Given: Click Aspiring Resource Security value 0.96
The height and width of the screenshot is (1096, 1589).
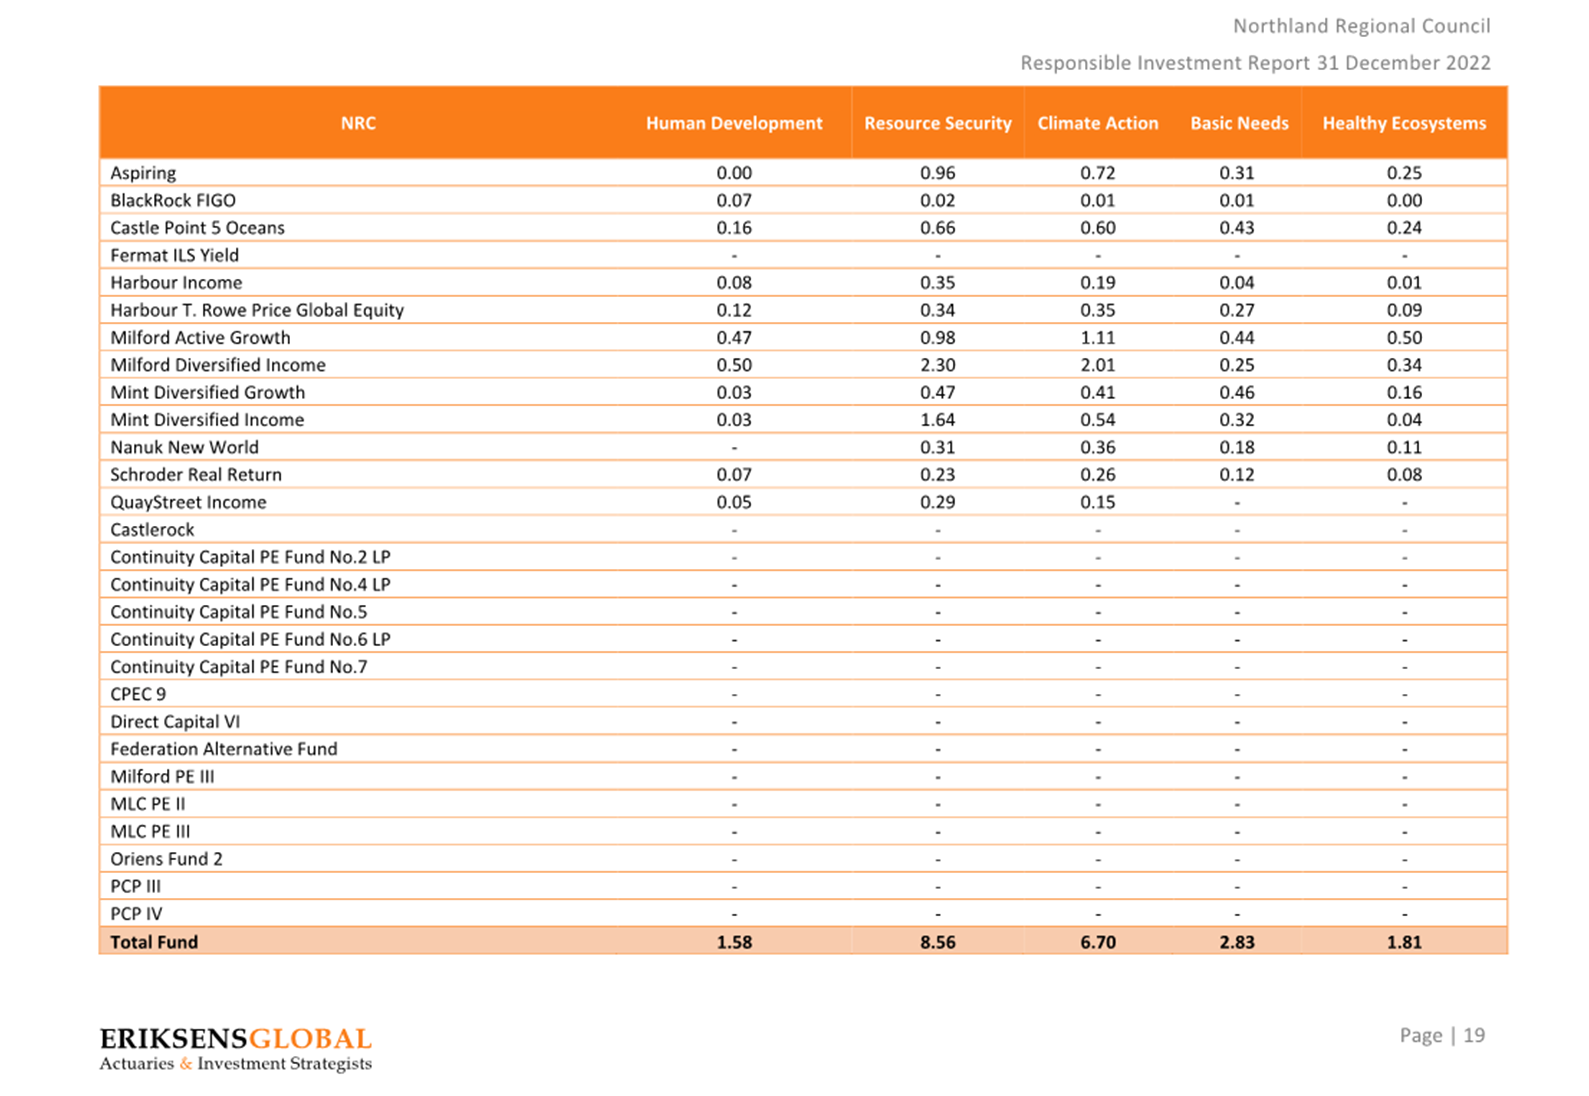Looking at the screenshot, I should pos(938,173).
